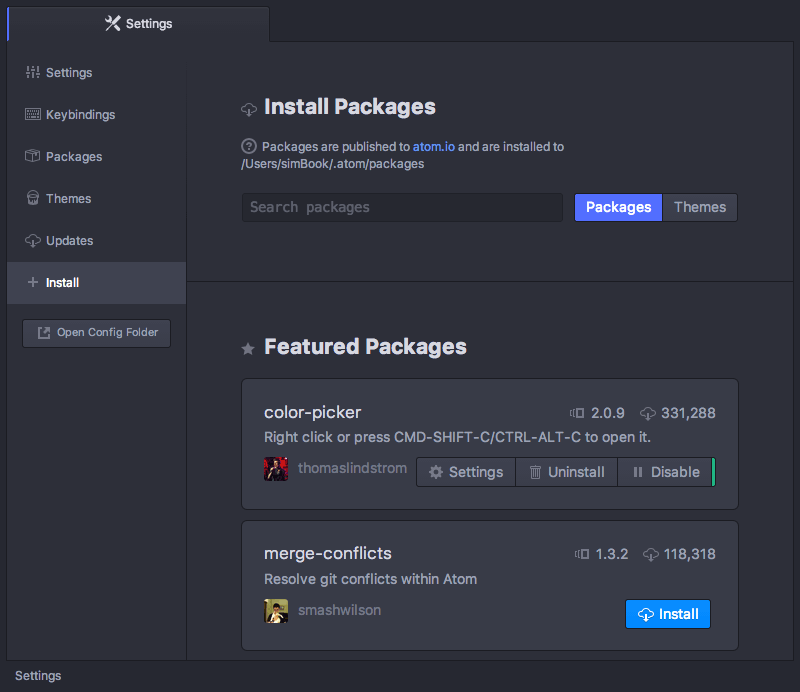Click inside the Search packages field

pyautogui.click(x=401, y=207)
